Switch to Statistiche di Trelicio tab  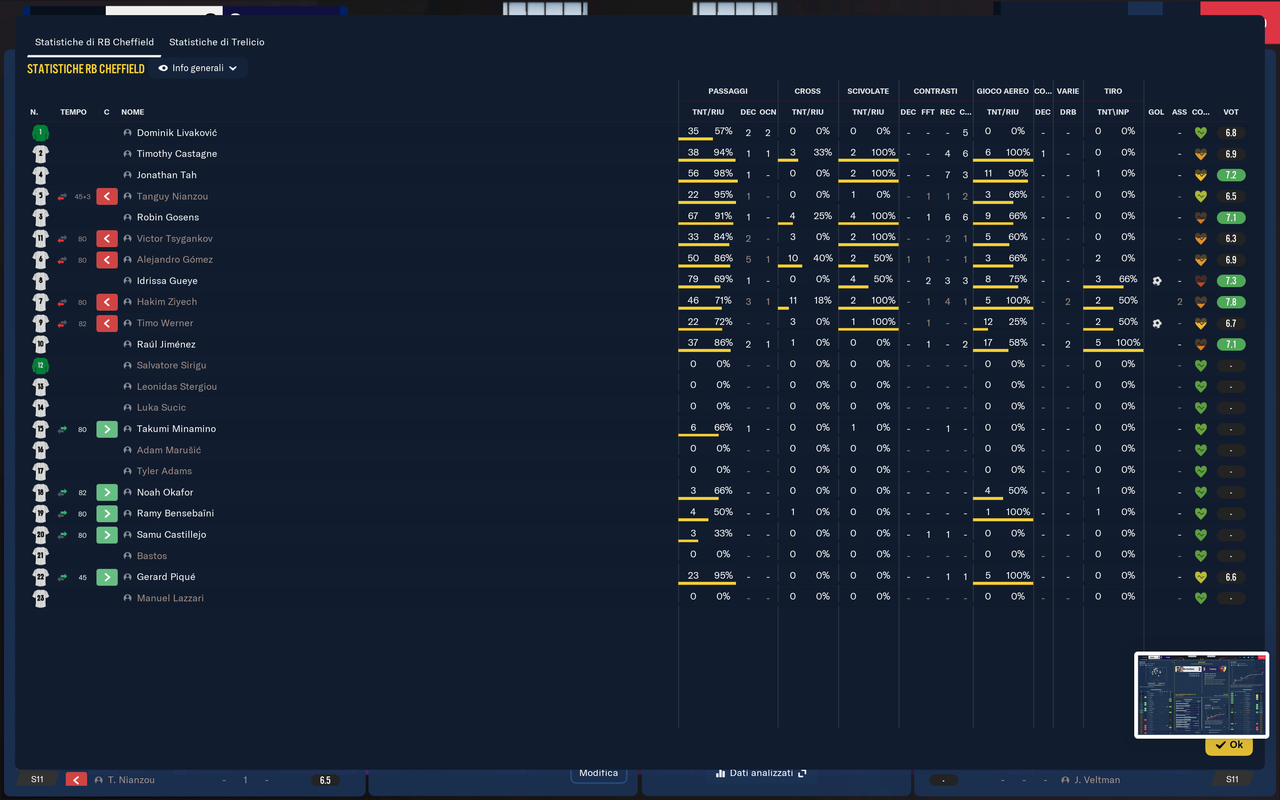pyautogui.click(x=217, y=42)
